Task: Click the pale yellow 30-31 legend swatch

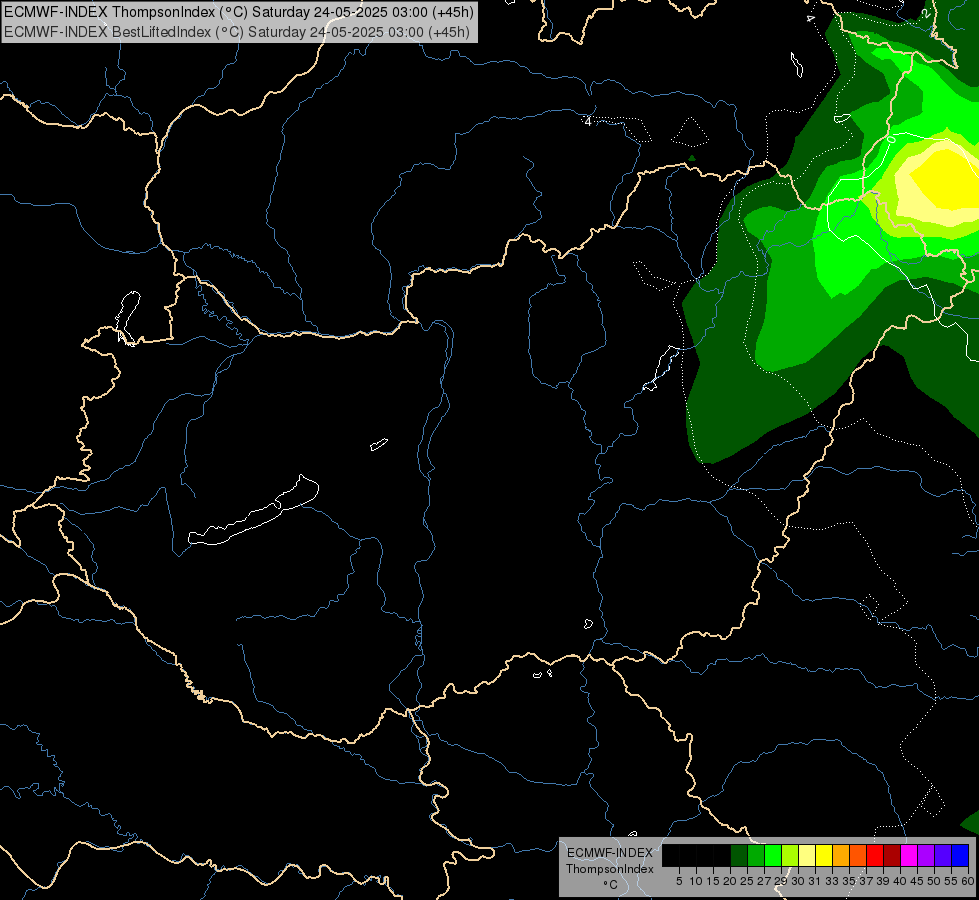Action: [x=807, y=855]
